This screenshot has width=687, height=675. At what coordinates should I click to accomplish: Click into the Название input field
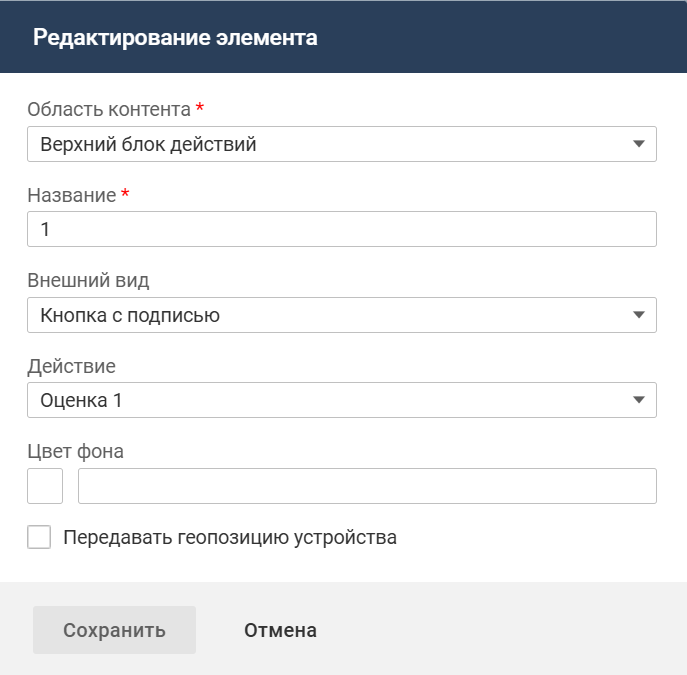tap(341, 229)
